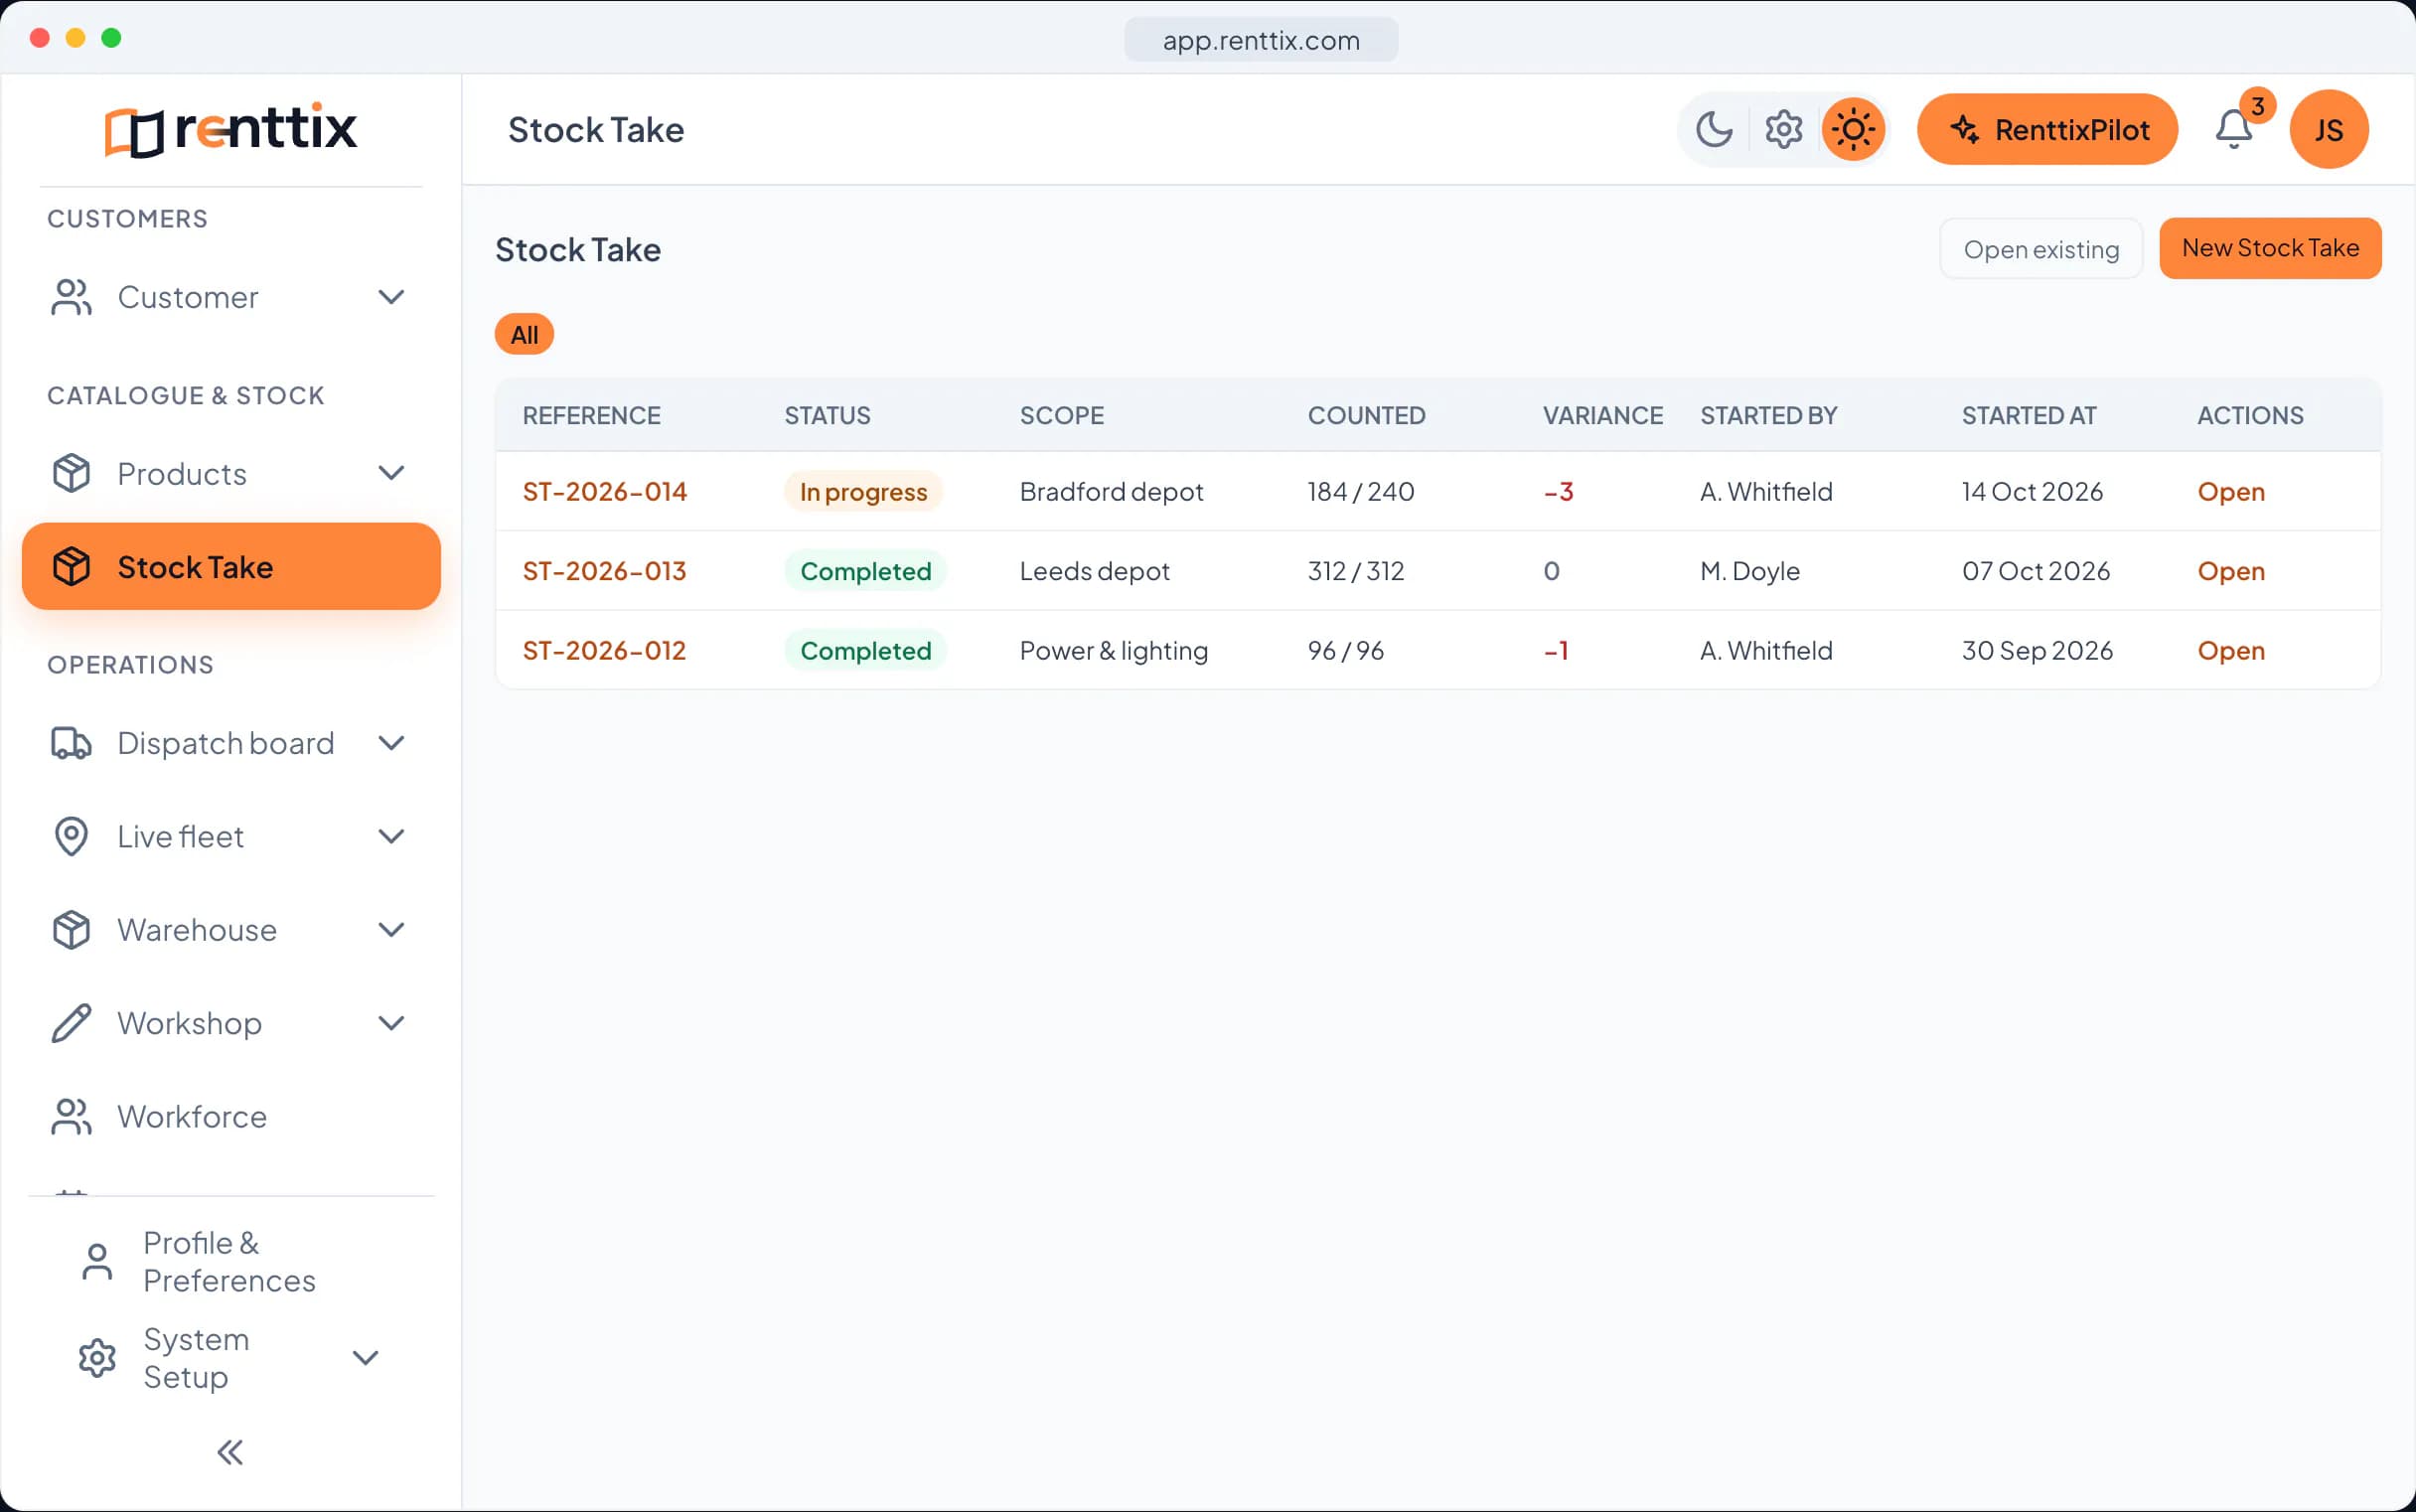2416x1512 pixels.
Task: Expand the System Setup chevron
Action: 366,1358
